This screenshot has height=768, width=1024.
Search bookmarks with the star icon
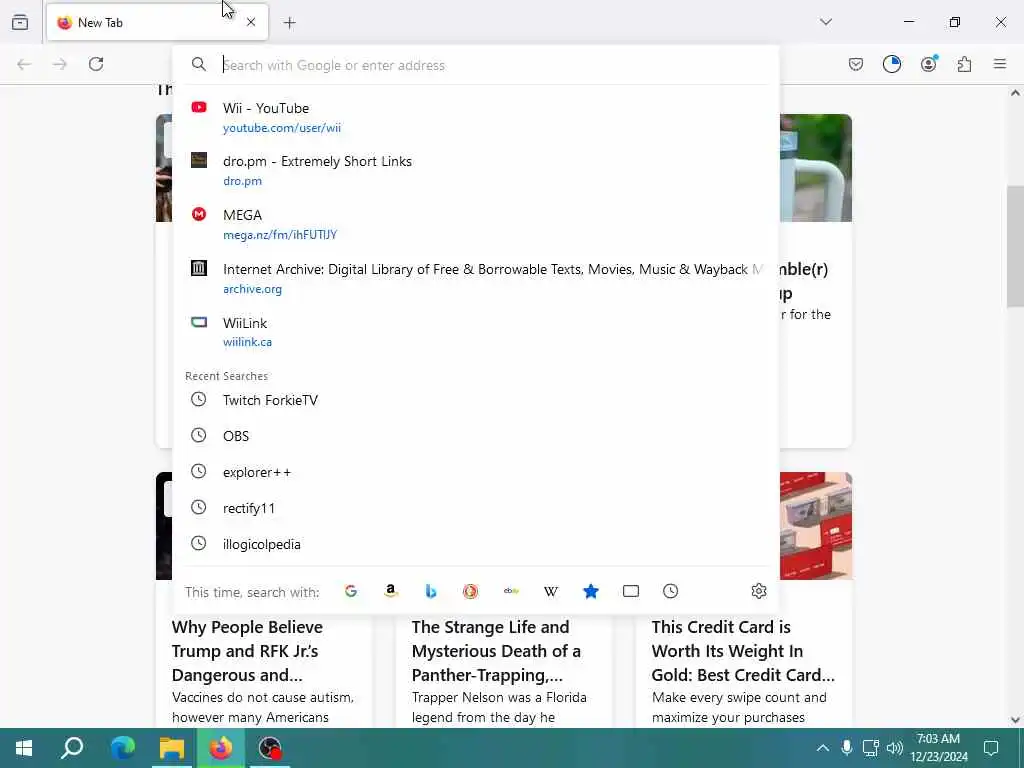click(590, 592)
